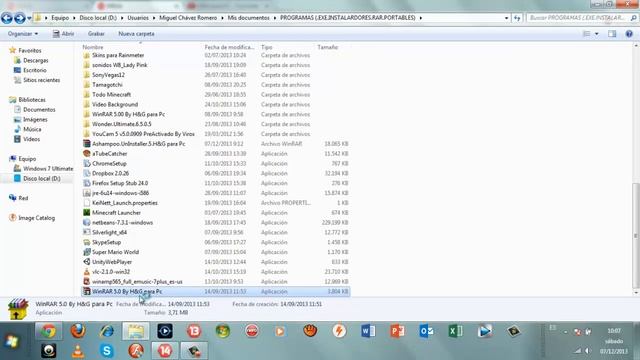640x360 pixels.
Task: Click Usuarios in the address breadcrumb
Action: 138,18
